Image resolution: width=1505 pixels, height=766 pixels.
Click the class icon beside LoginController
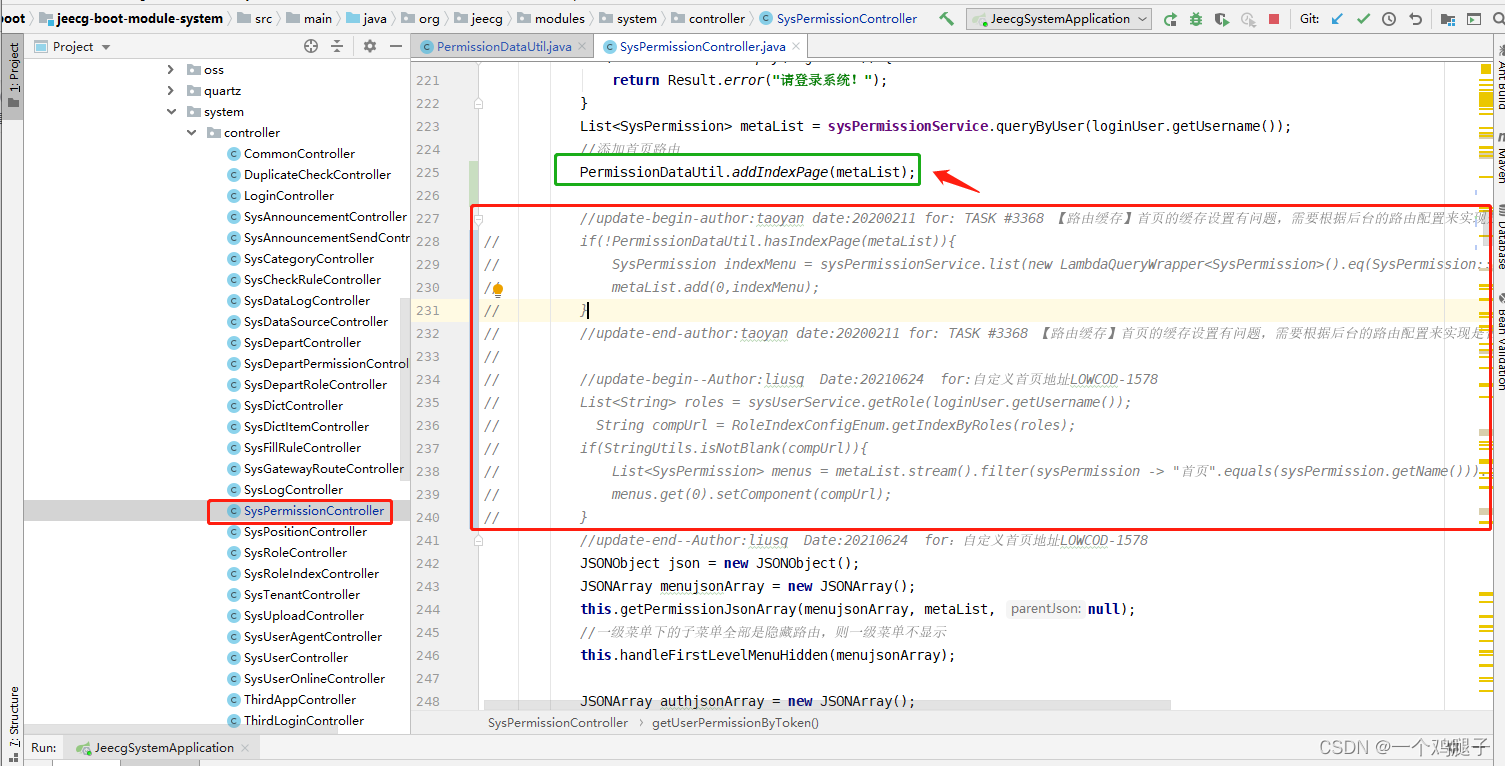click(x=234, y=196)
